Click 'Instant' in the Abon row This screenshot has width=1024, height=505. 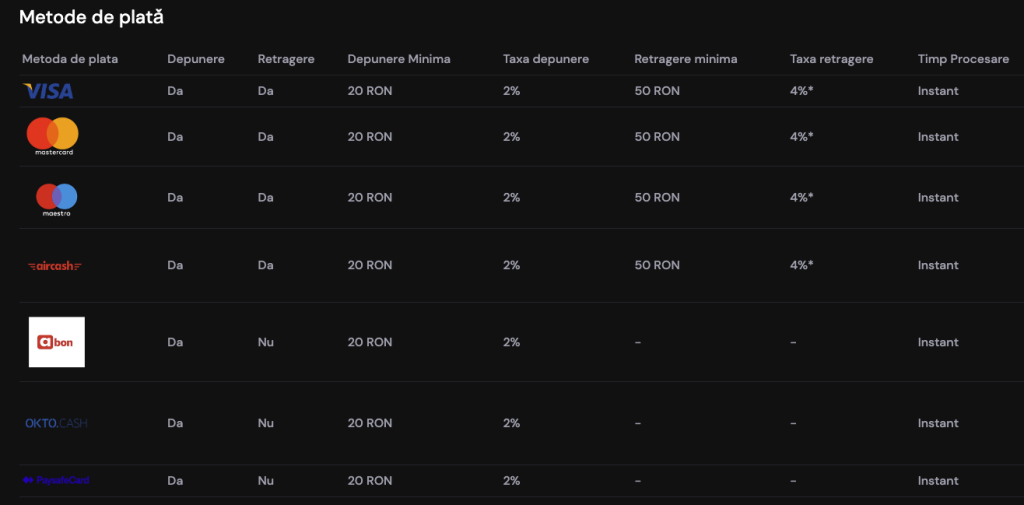(938, 342)
